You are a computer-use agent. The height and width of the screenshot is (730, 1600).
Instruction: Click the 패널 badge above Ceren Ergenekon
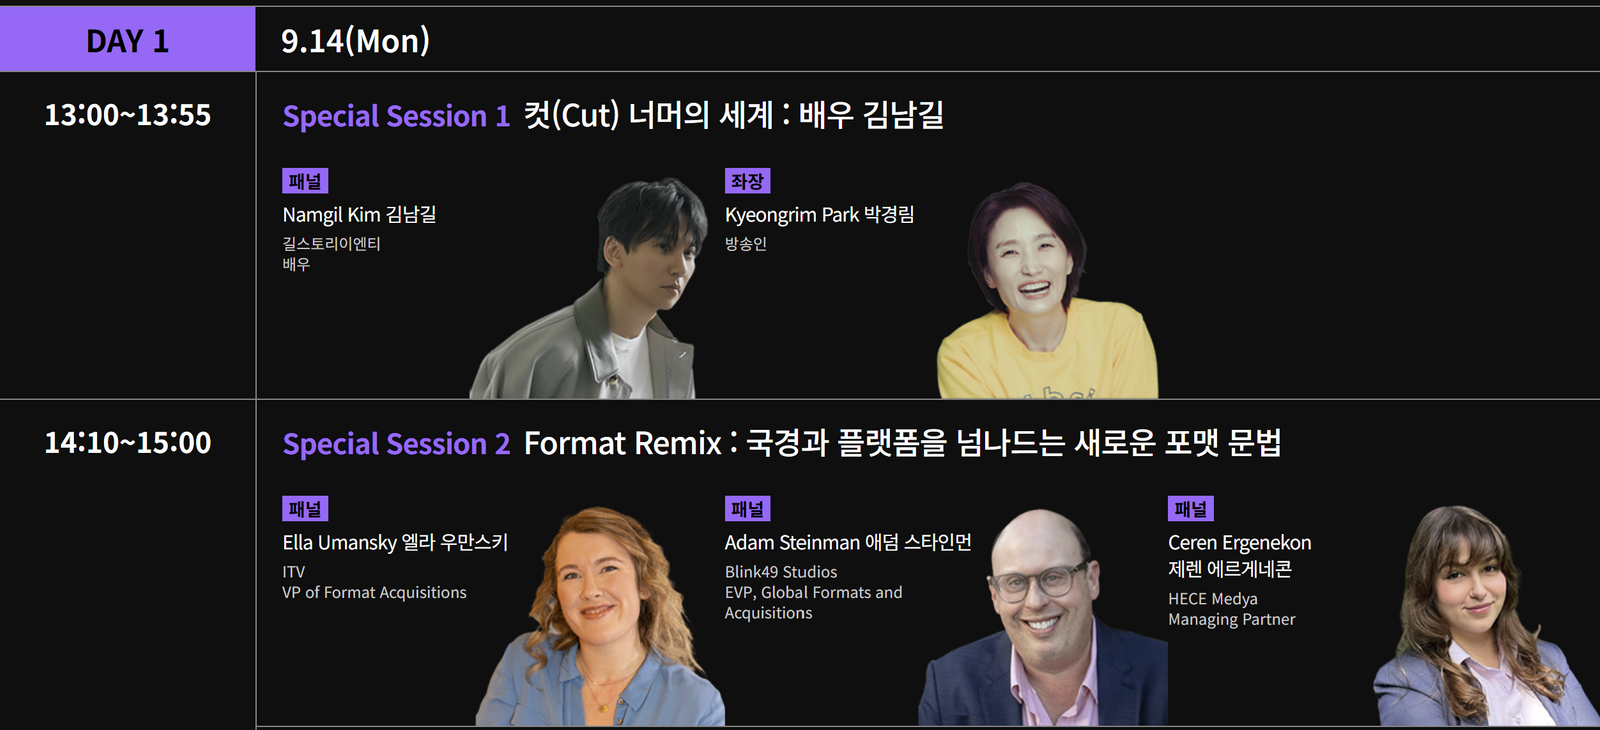point(1190,509)
